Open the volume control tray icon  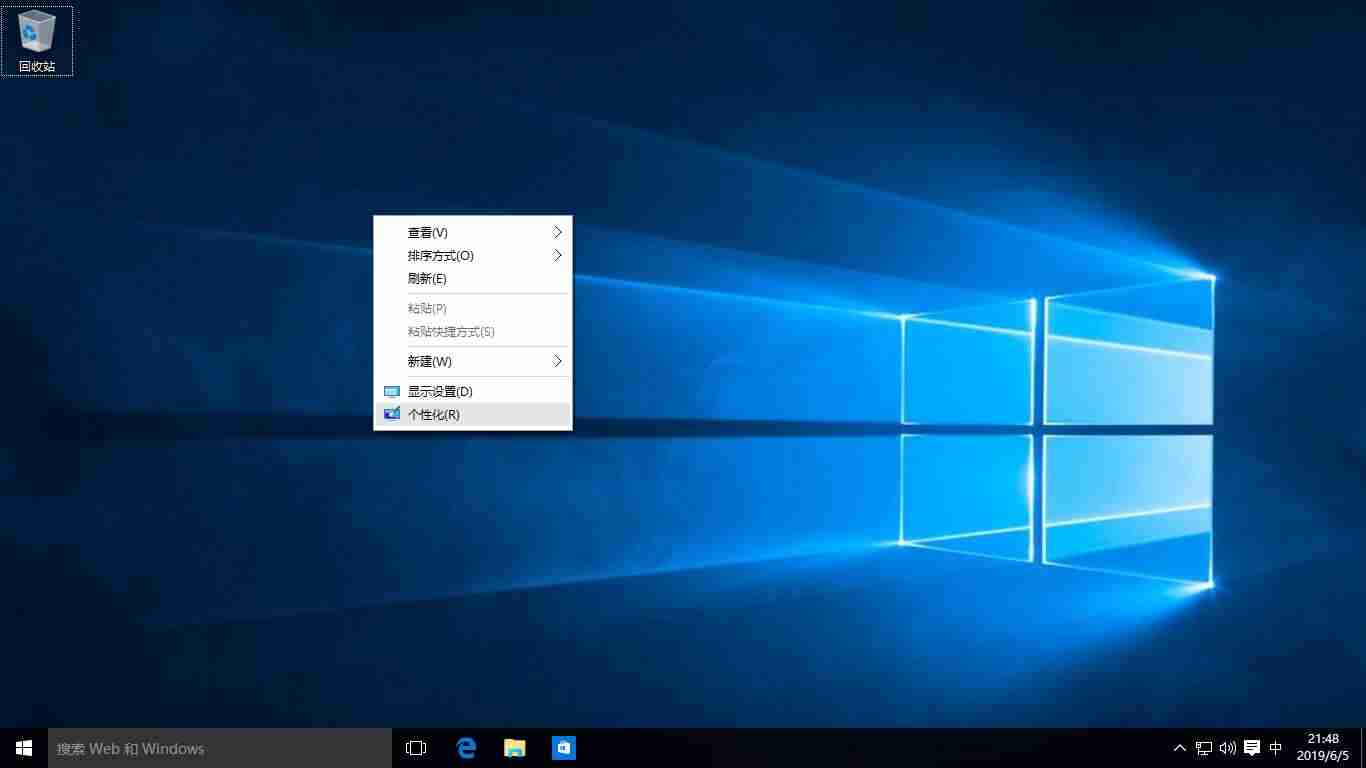[1228, 748]
